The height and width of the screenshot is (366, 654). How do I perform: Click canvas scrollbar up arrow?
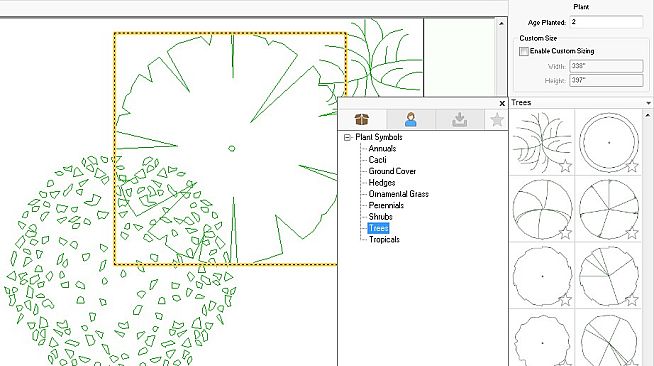click(501, 23)
